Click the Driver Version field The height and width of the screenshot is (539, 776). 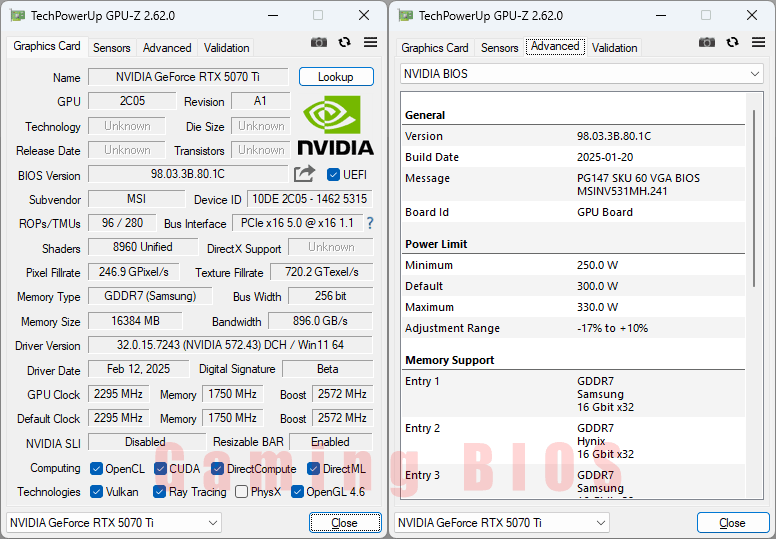231,345
